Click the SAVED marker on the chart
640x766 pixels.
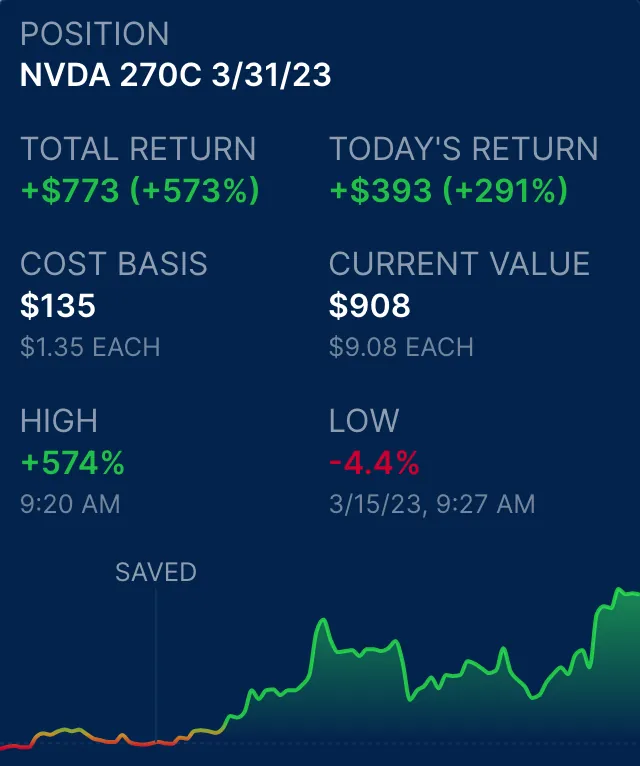156,572
